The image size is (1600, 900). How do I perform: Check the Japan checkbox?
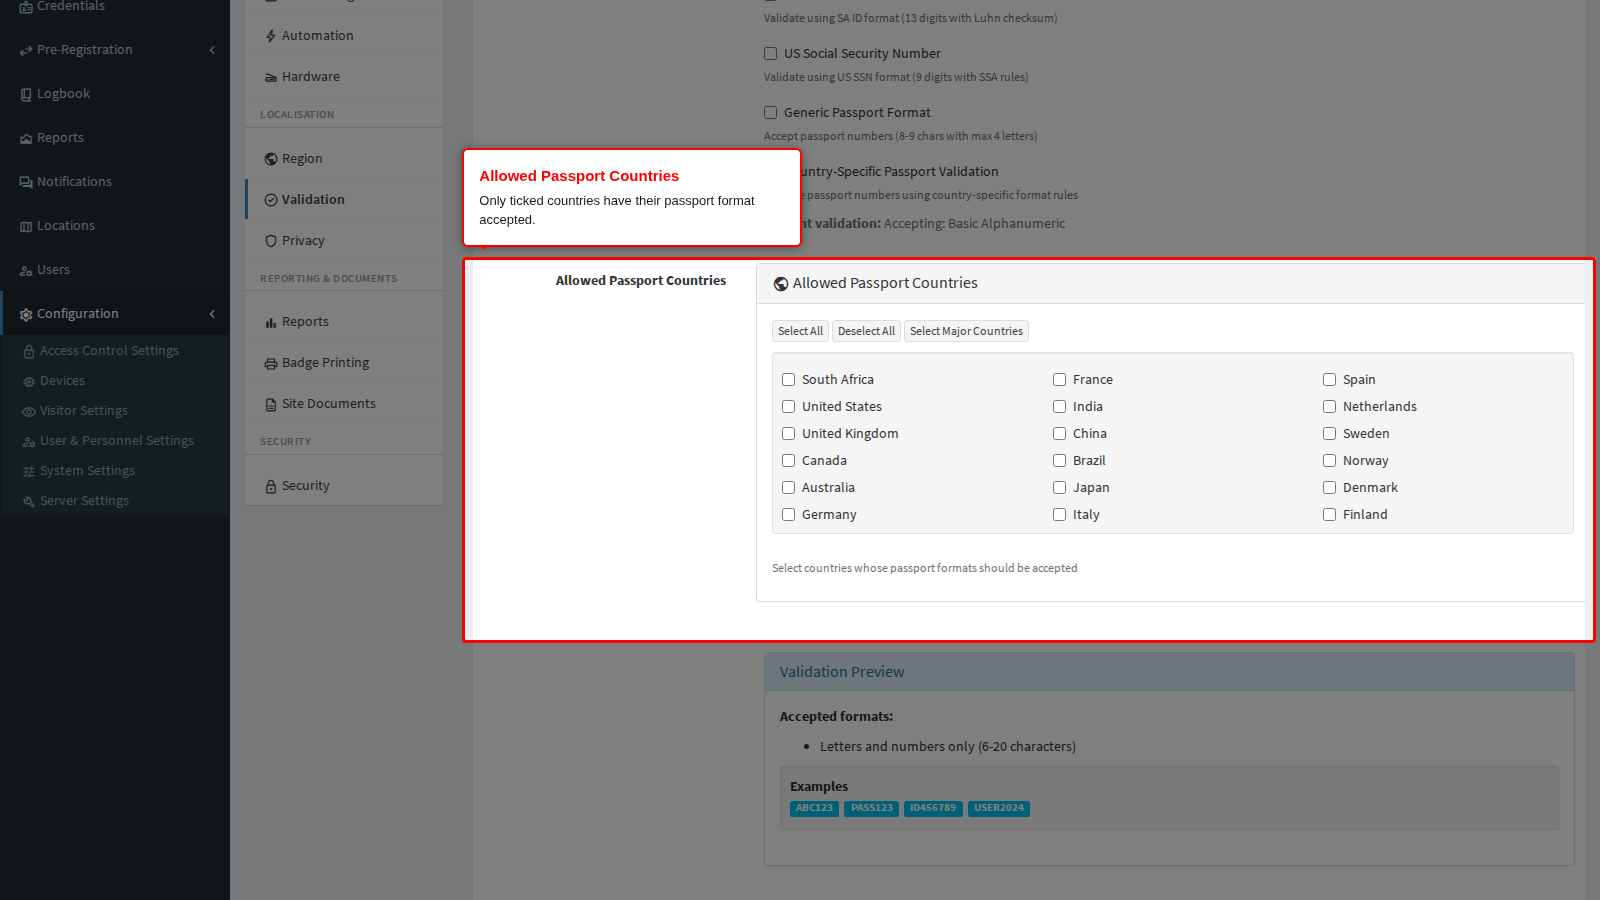1060,488
